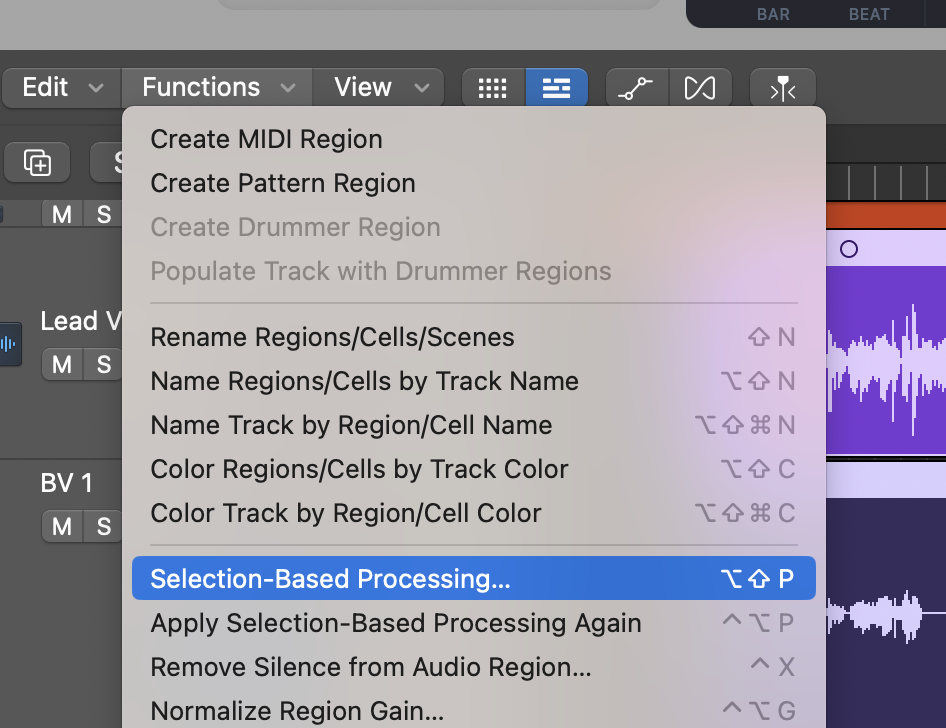This screenshot has width=946, height=728.
Task: Select Create MIDI Region
Action: [266, 139]
